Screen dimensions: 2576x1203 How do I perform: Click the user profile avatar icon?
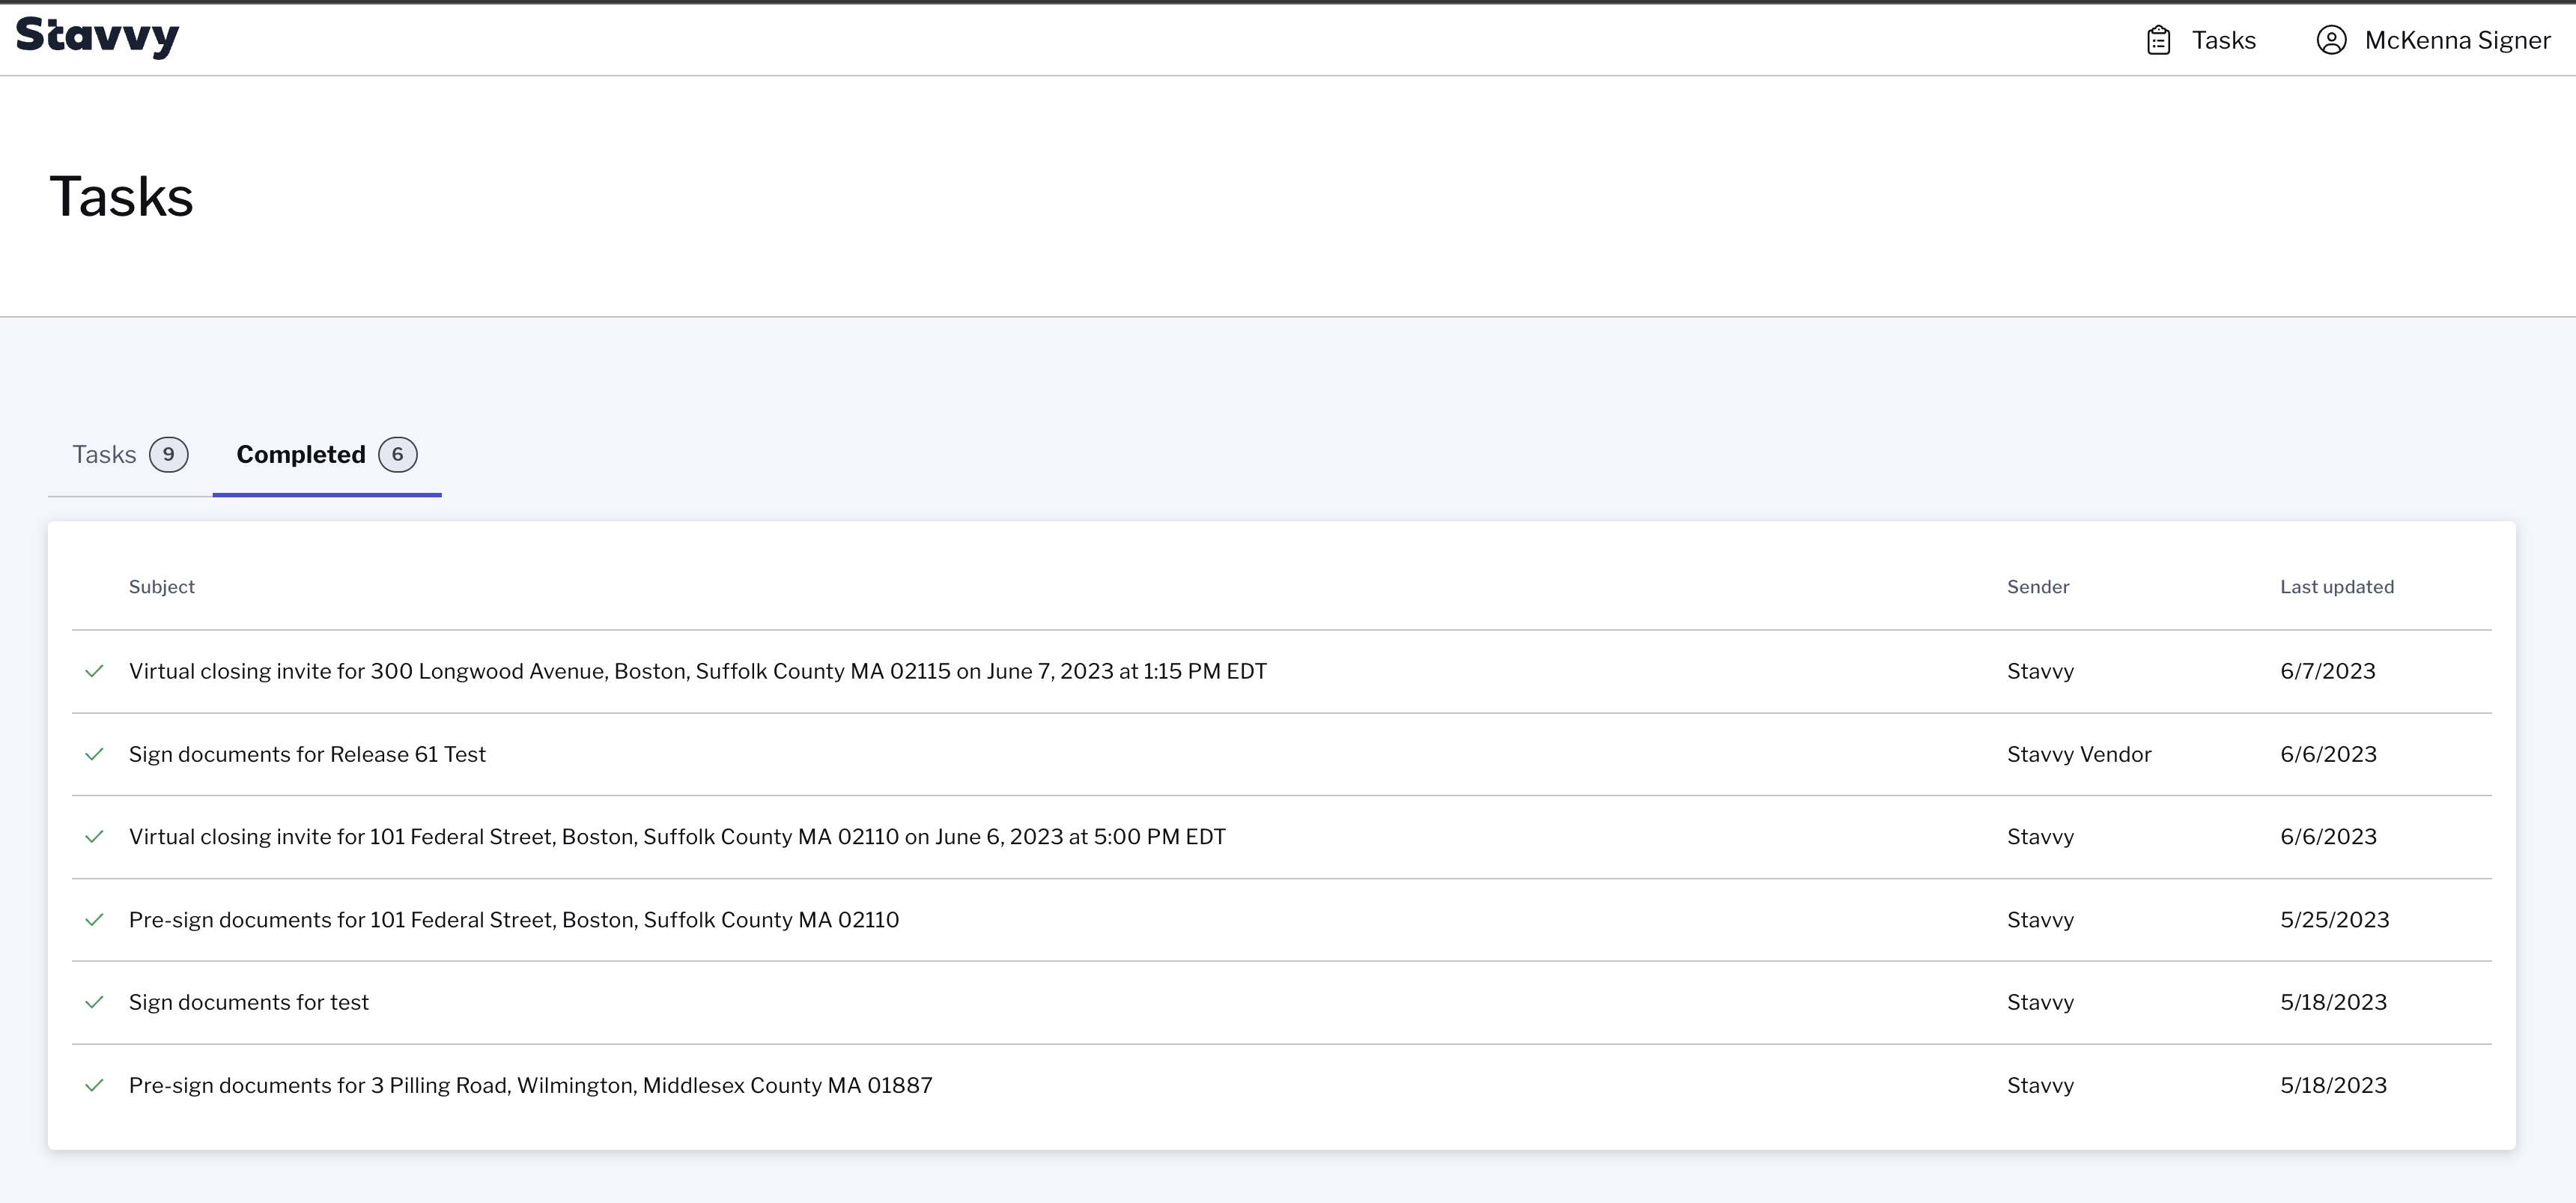(2331, 40)
